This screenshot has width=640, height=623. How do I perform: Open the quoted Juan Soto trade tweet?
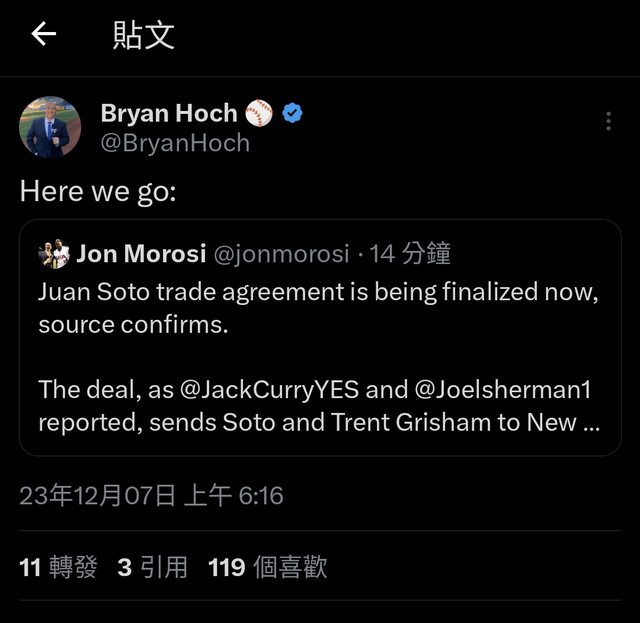(x=319, y=310)
